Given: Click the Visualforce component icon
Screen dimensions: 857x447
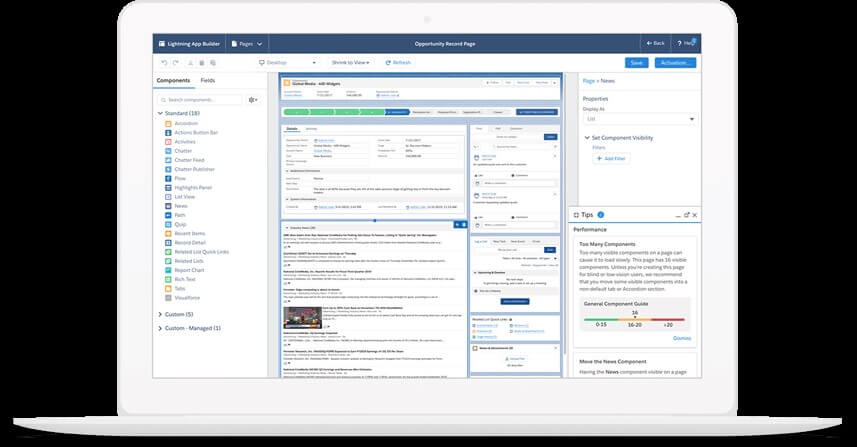Looking at the screenshot, I should (166, 296).
